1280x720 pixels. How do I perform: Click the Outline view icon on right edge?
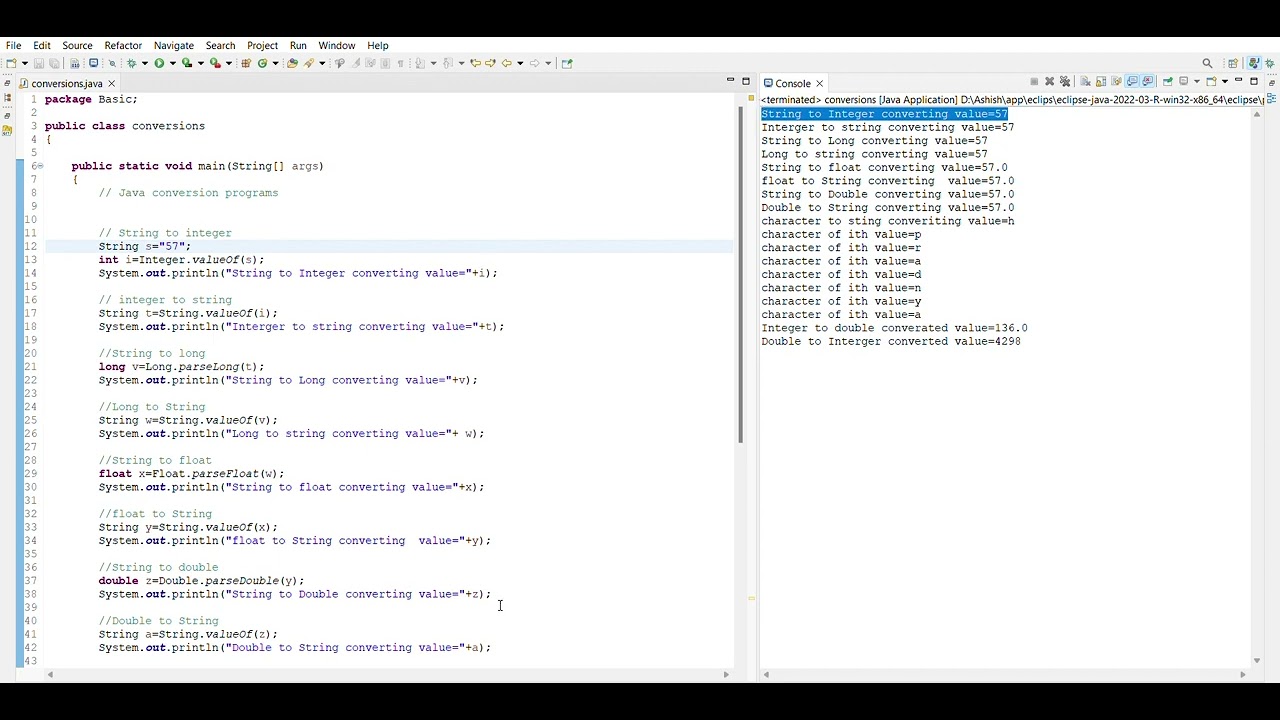(1272, 98)
